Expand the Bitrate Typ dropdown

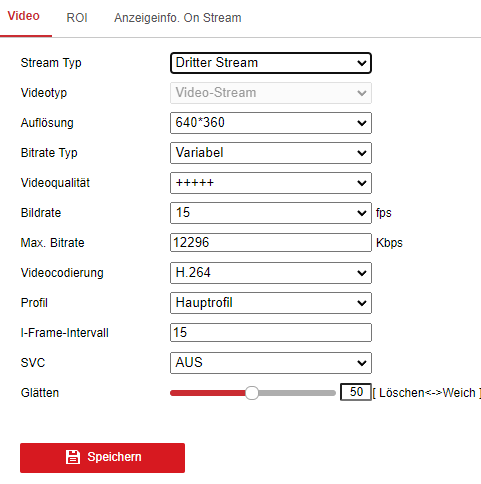click(271, 153)
